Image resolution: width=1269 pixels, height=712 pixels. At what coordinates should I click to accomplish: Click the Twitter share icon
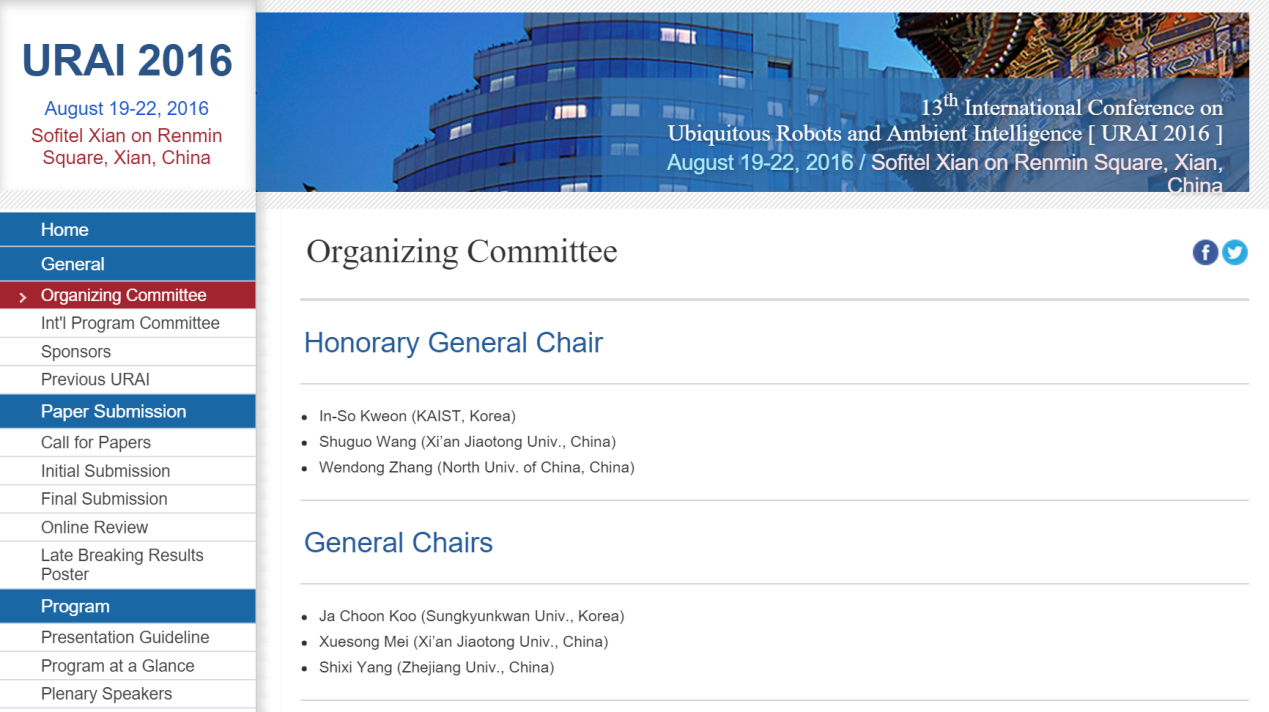[1235, 253]
